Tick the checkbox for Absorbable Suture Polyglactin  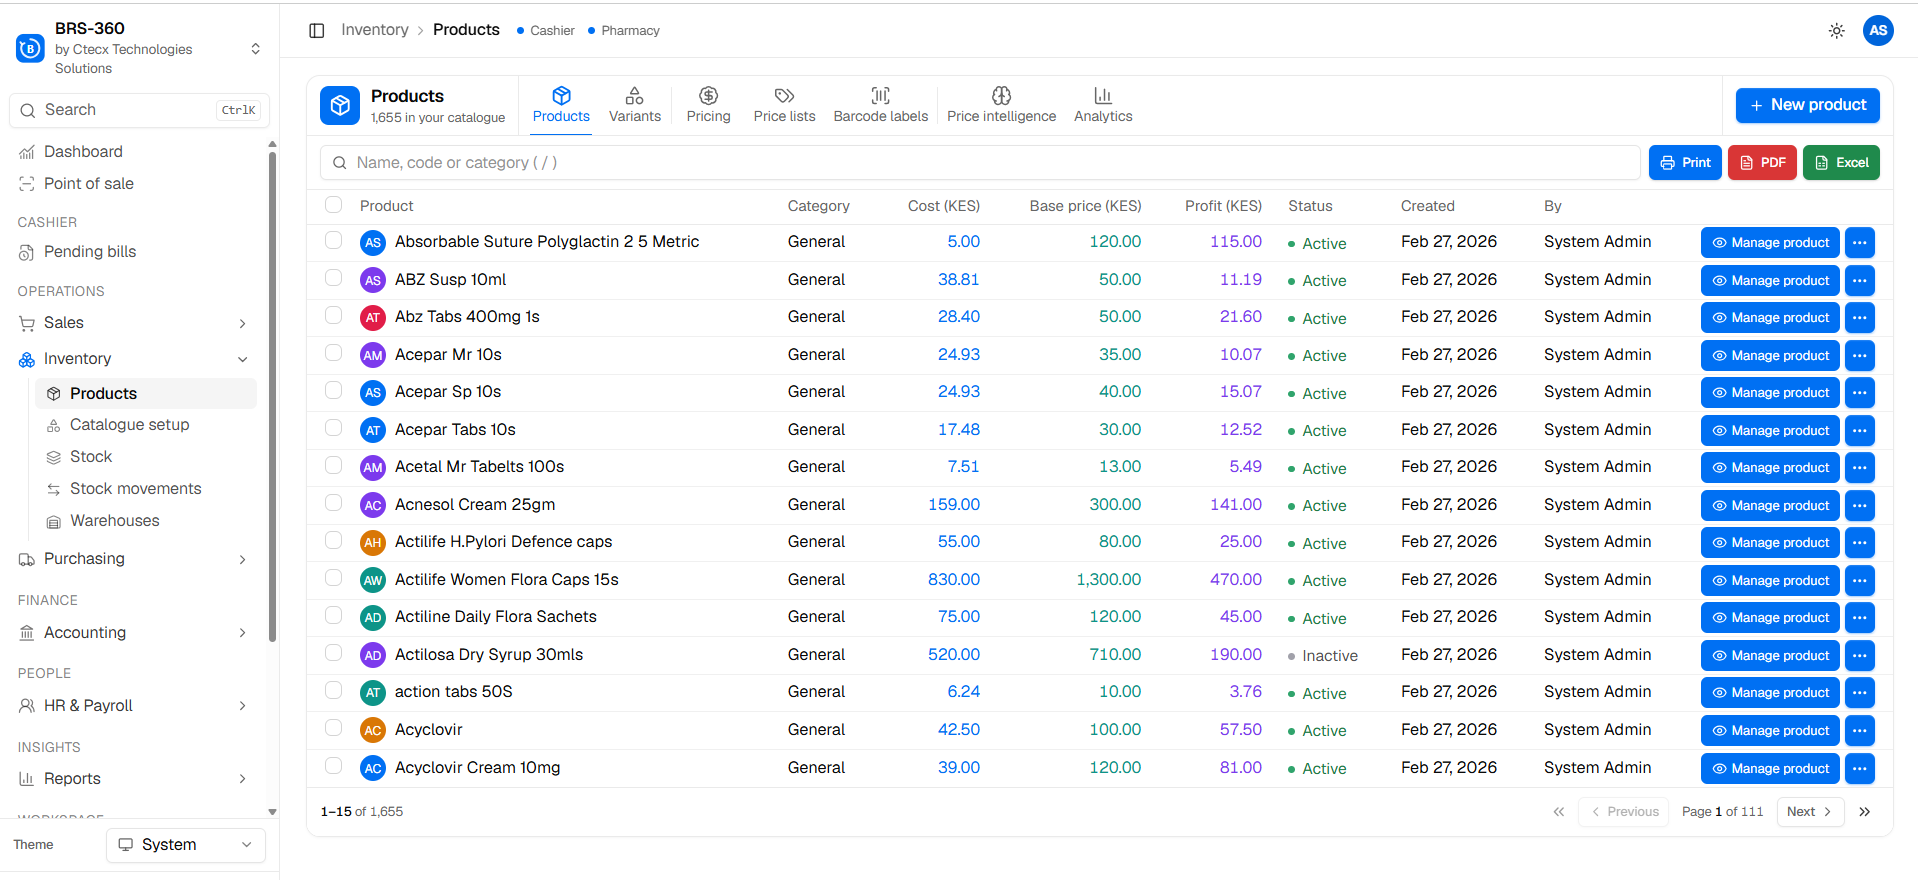click(334, 241)
